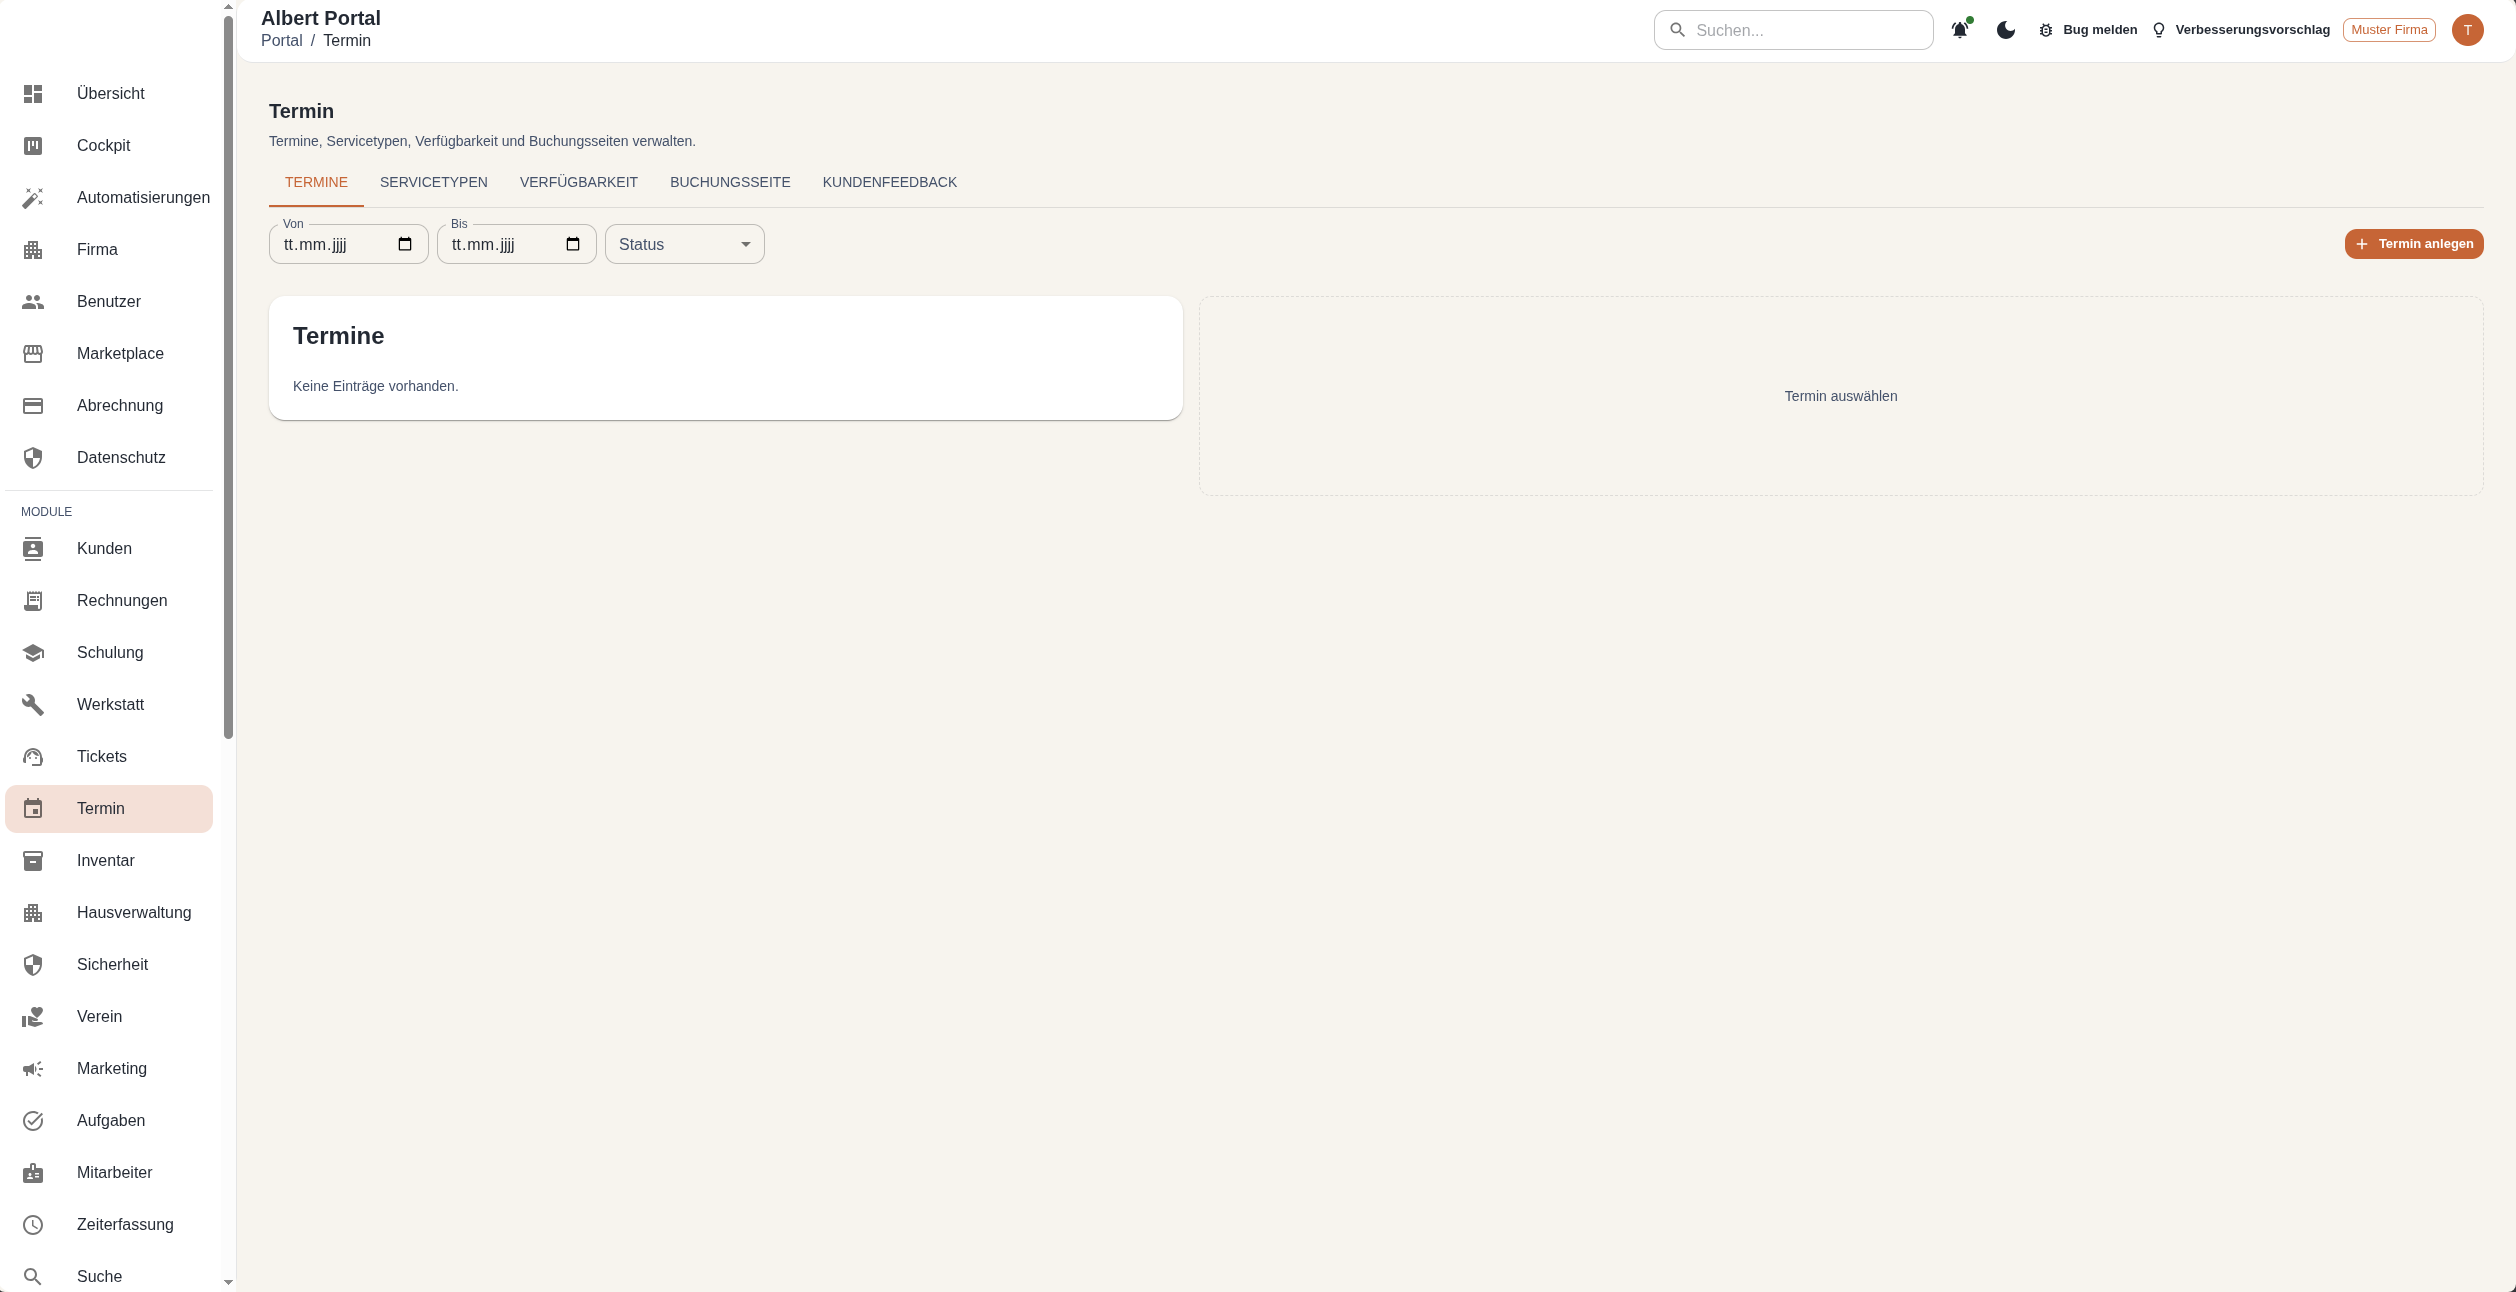Open the Schulung graduation cap icon
This screenshot has width=2516, height=1292.
click(x=33, y=653)
